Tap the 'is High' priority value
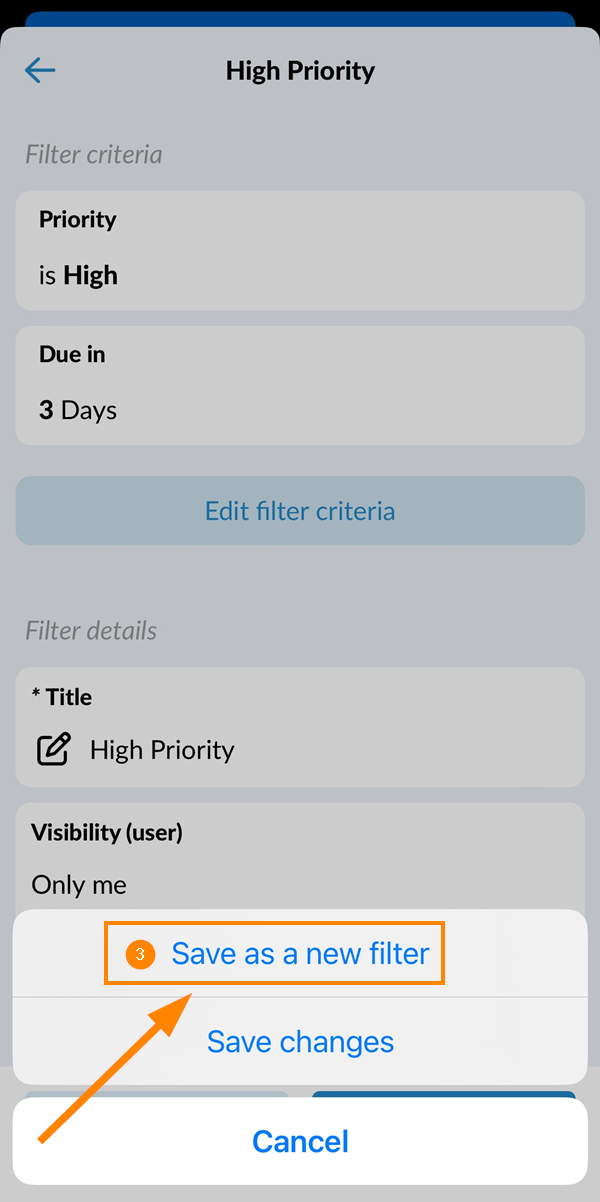 [78, 276]
